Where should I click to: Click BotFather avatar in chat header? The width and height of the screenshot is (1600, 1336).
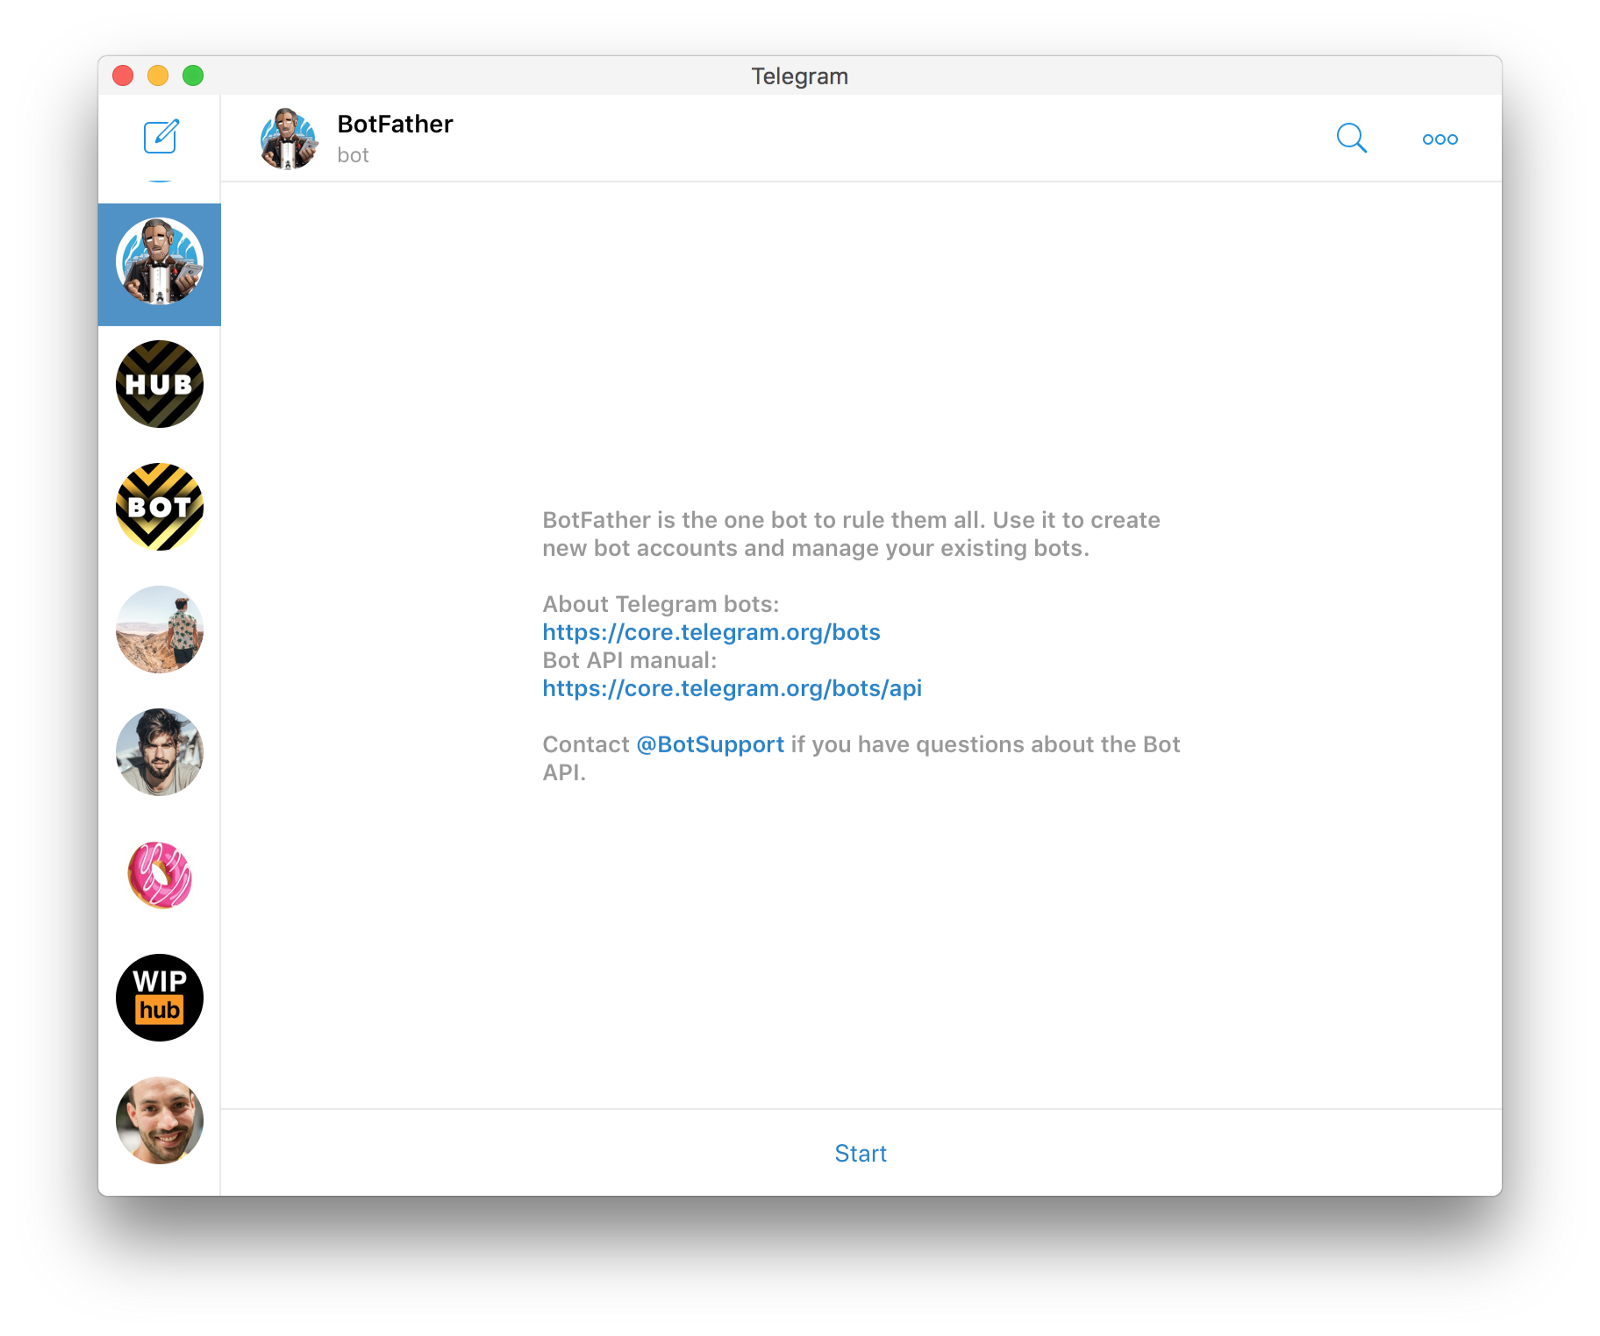[289, 139]
